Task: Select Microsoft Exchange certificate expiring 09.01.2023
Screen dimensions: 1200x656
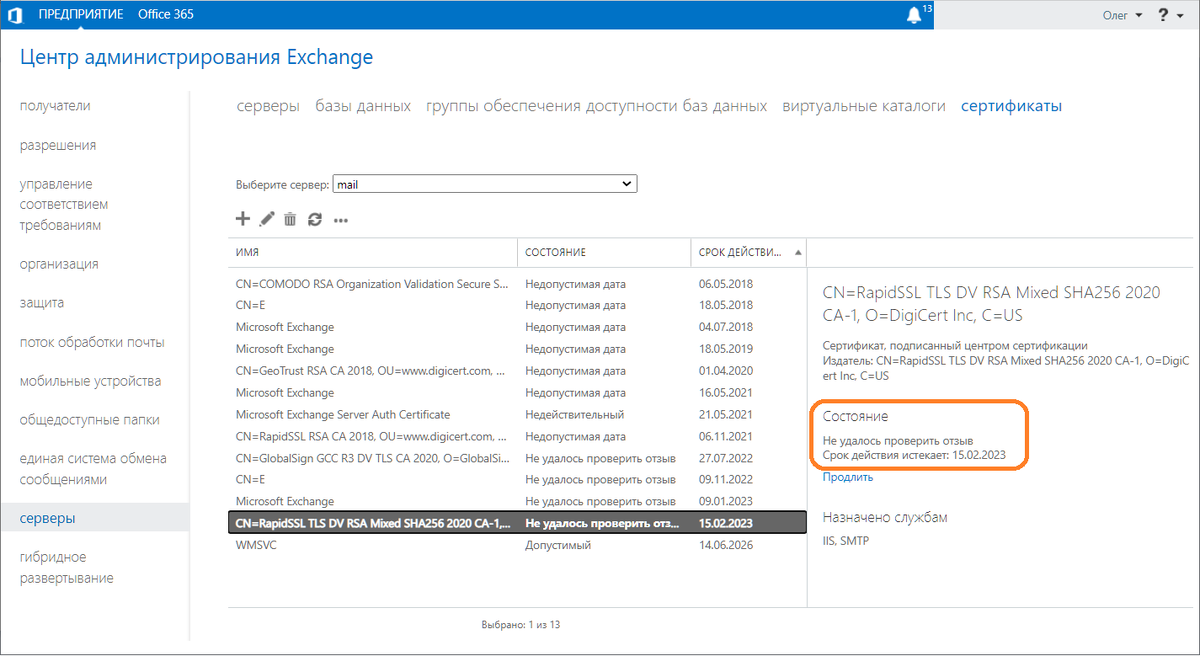Action: pos(517,501)
